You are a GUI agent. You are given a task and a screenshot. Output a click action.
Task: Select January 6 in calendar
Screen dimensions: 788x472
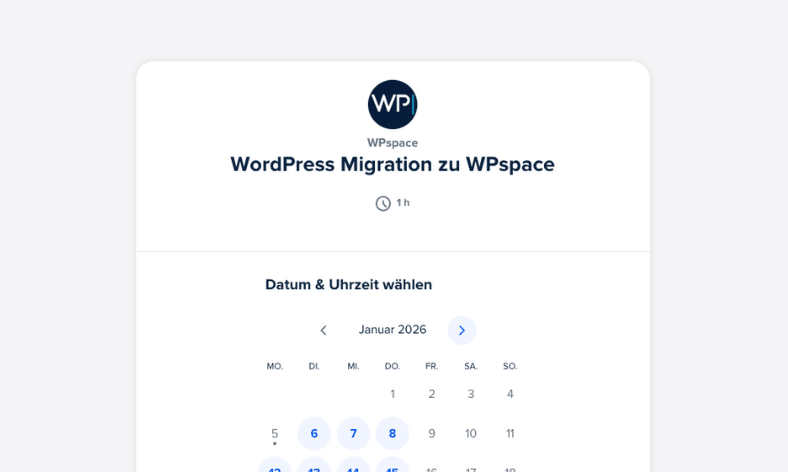tap(314, 433)
